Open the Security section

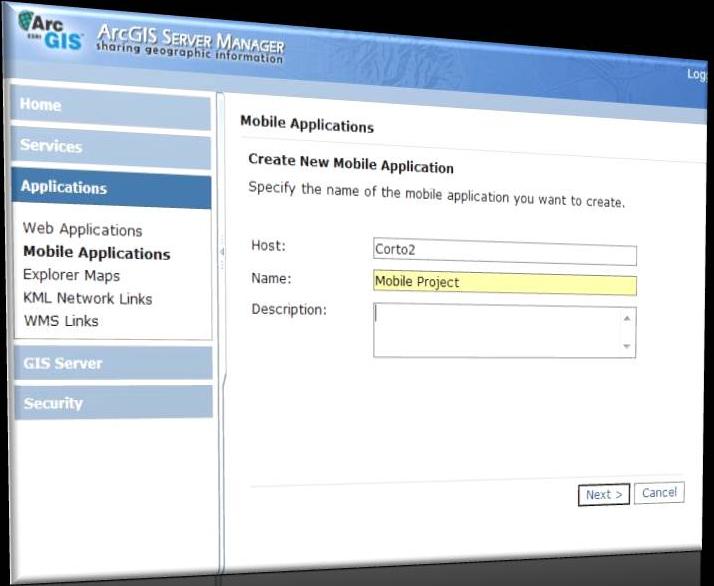(114, 403)
